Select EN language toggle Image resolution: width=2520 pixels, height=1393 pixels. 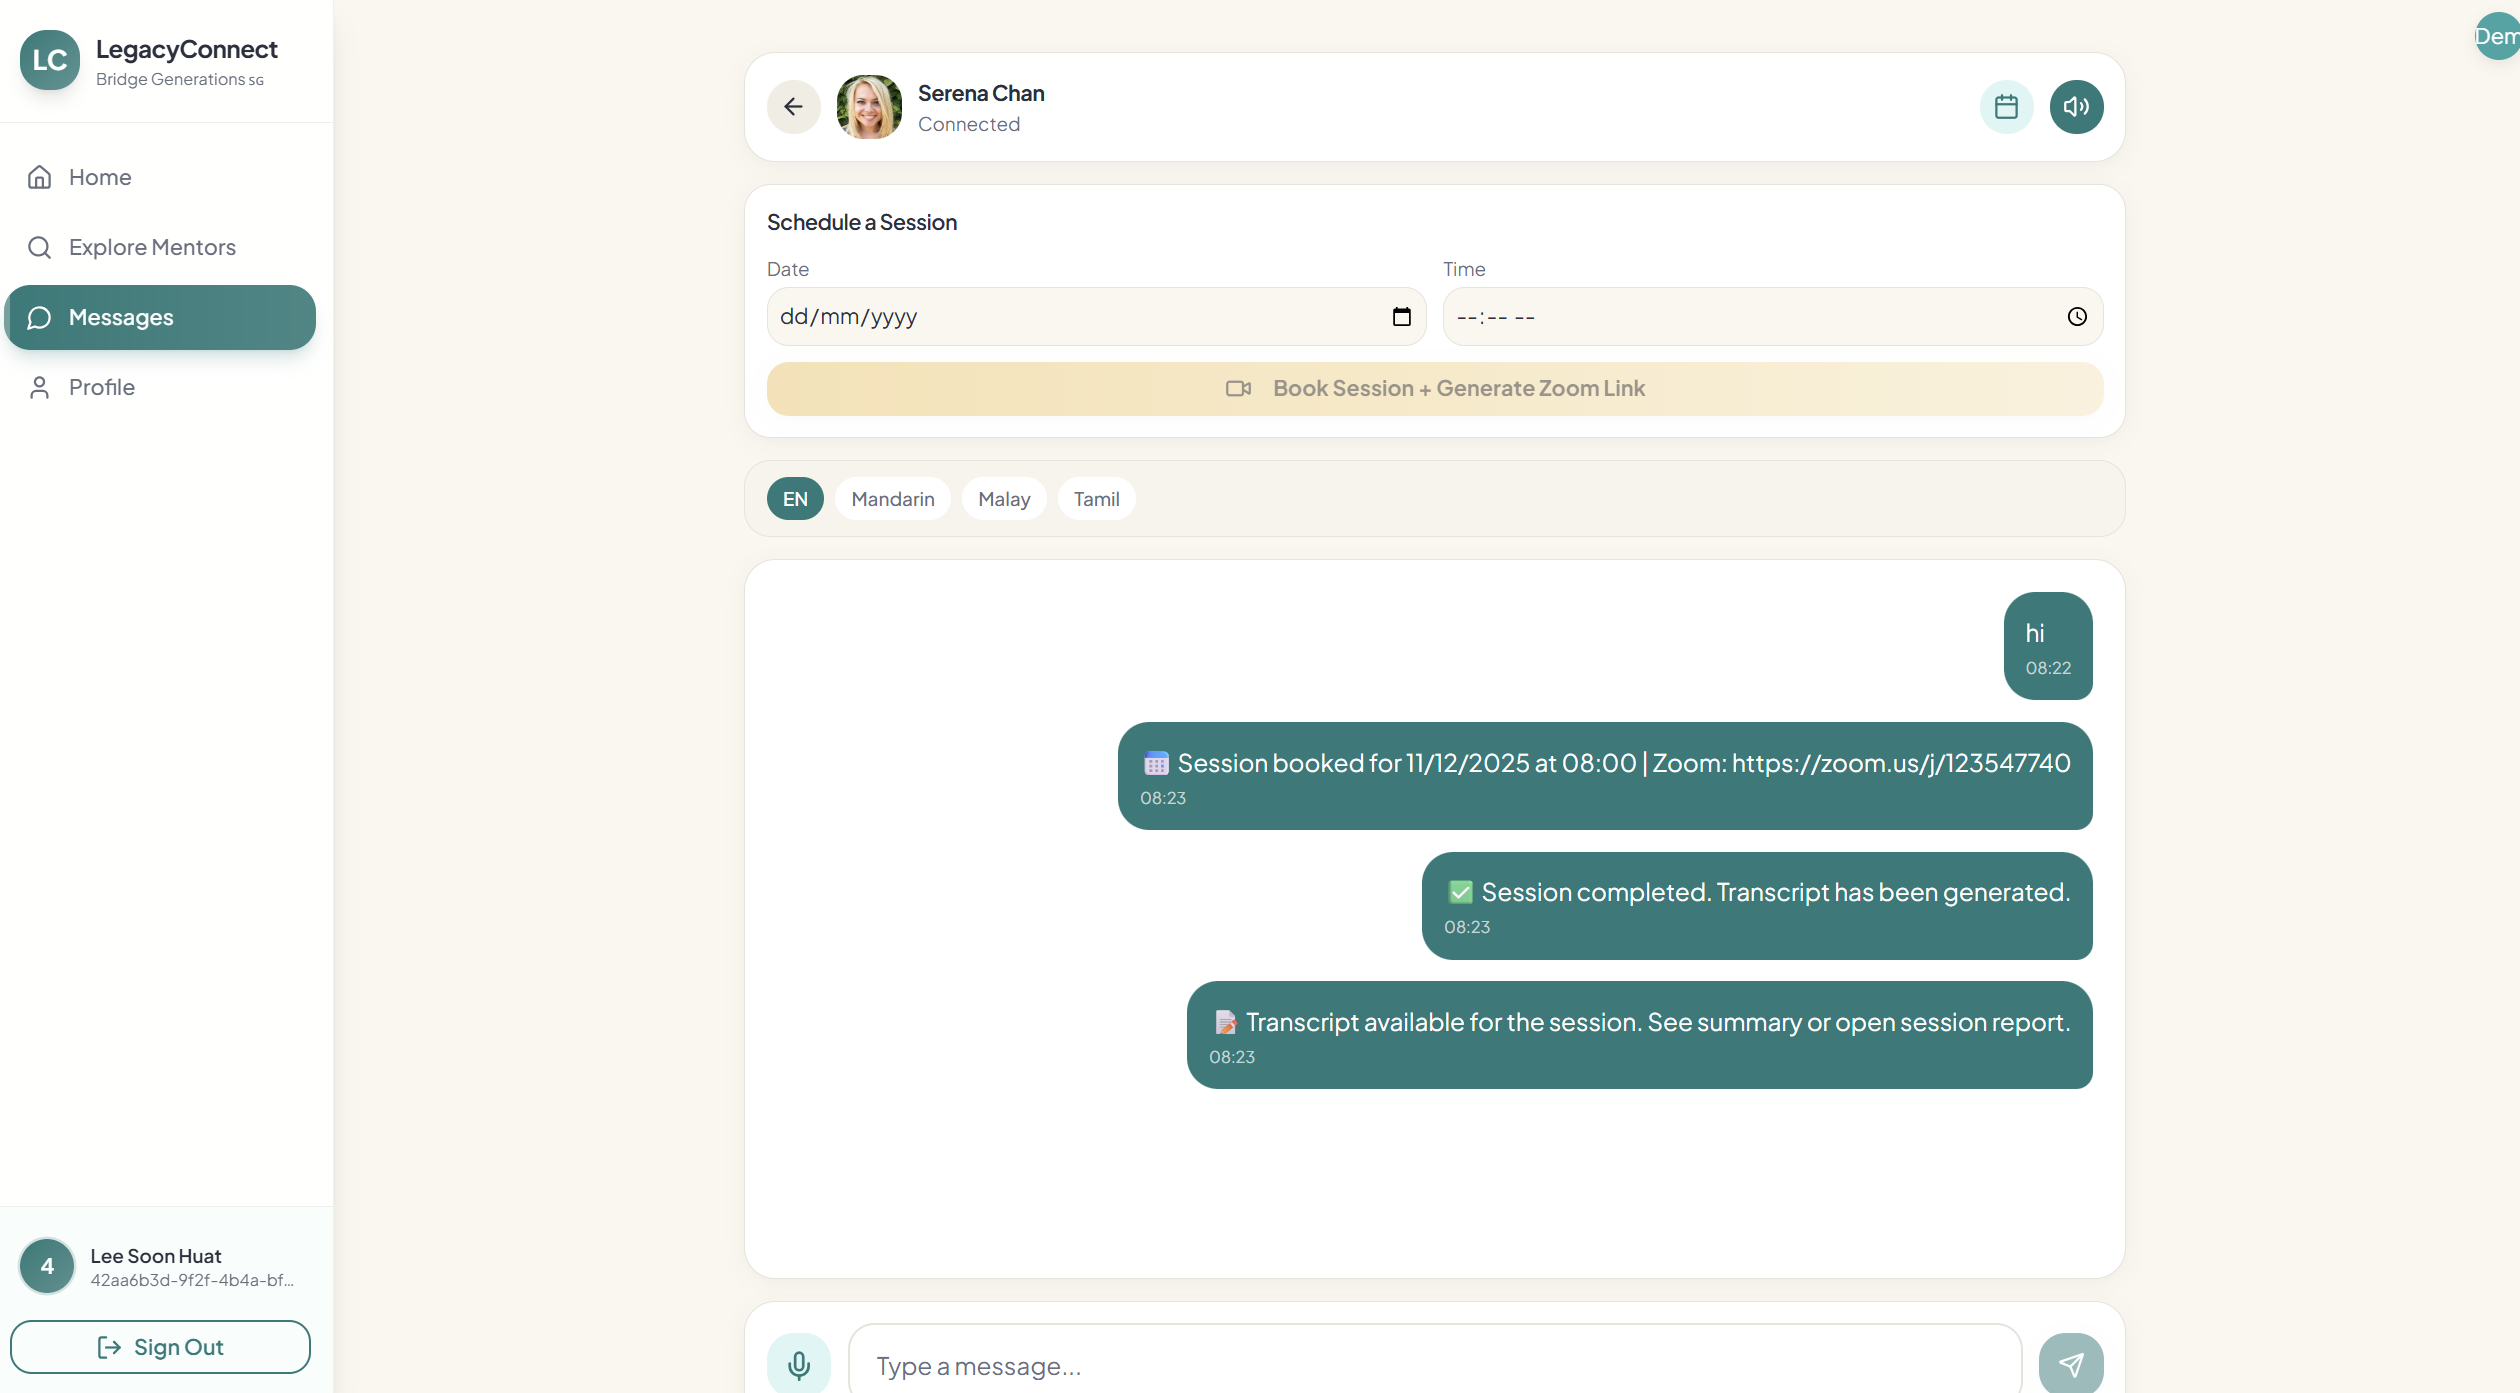[795, 499]
